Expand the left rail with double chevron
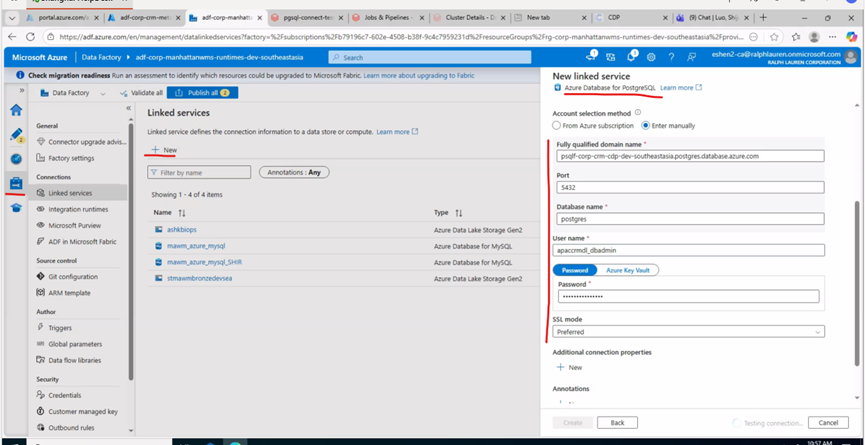Viewport: 865px width, 445px height. pos(22,90)
